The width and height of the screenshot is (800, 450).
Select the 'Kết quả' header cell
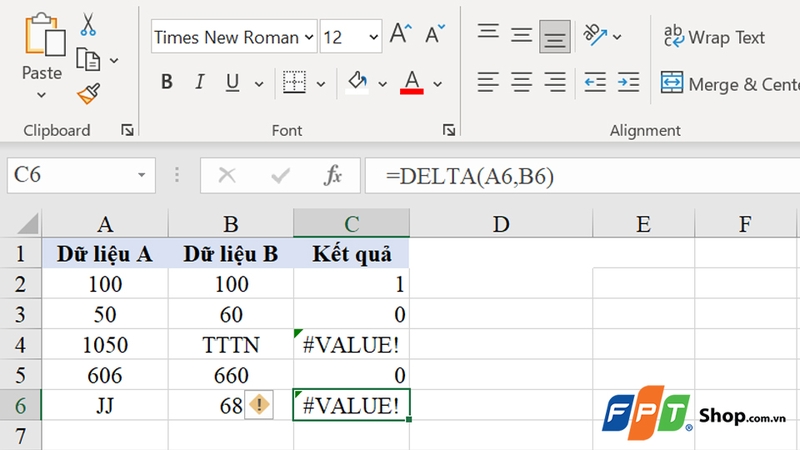352,254
